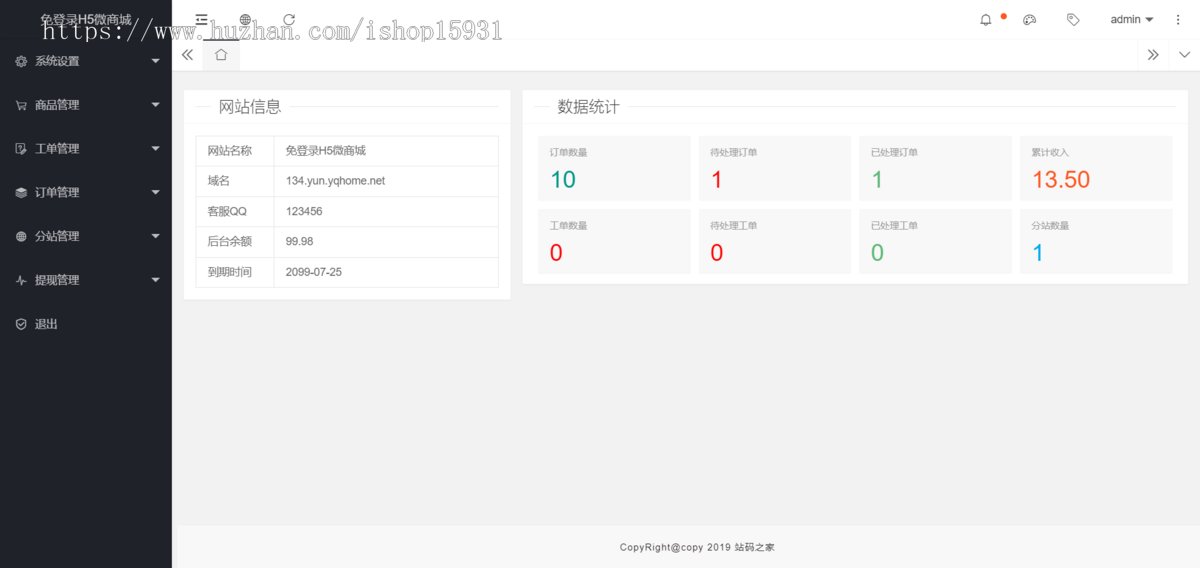The image size is (1200, 568).
Task: Expand 提现管理 arrow
Action: click(155, 281)
